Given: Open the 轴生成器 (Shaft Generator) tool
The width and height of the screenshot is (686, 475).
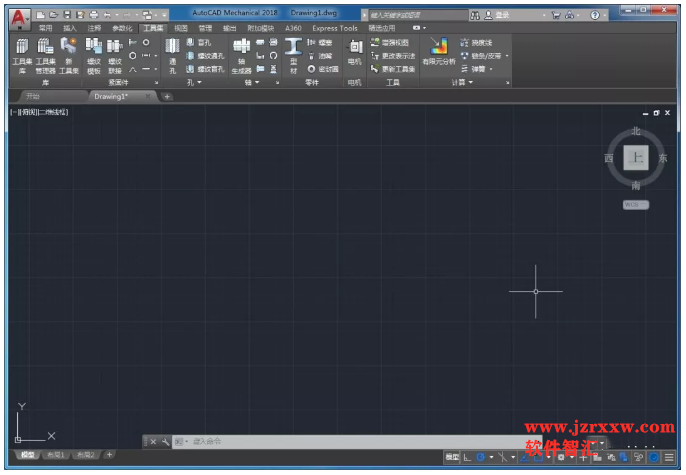Looking at the screenshot, I should 241,56.
